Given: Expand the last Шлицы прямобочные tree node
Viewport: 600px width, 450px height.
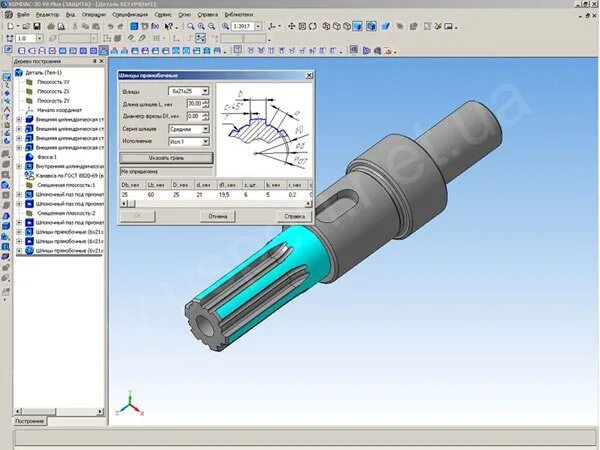Looking at the screenshot, I should [x=19, y=251].
